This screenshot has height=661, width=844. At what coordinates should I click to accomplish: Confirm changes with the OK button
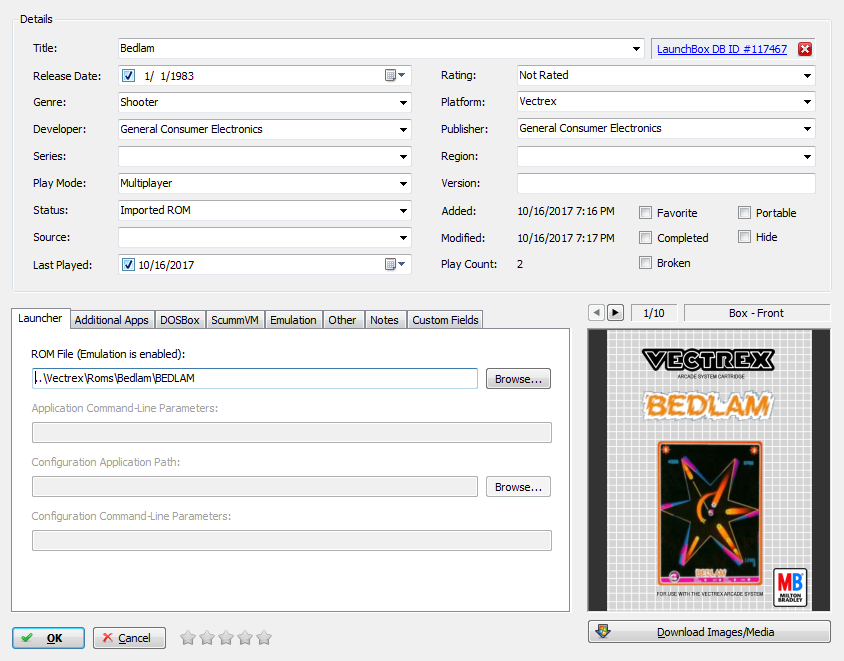pos(48,638)
